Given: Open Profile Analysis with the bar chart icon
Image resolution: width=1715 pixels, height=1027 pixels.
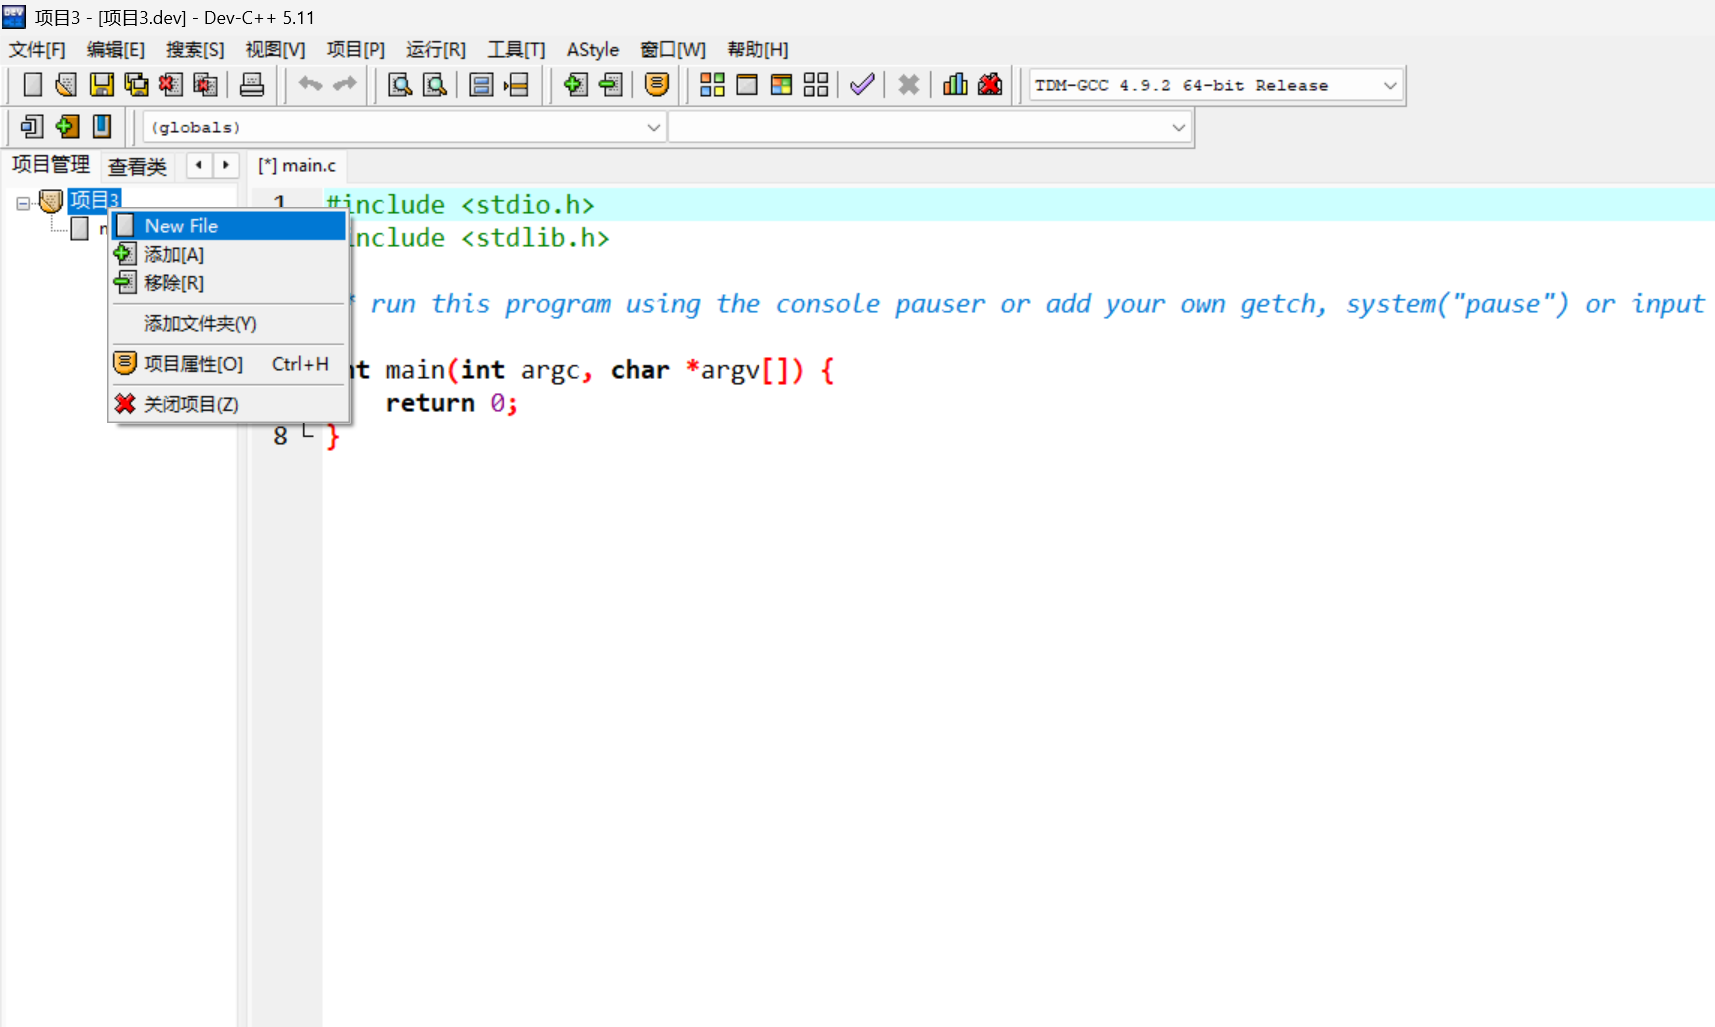Looking at the screenshot, I should click(x=955, y=85).
